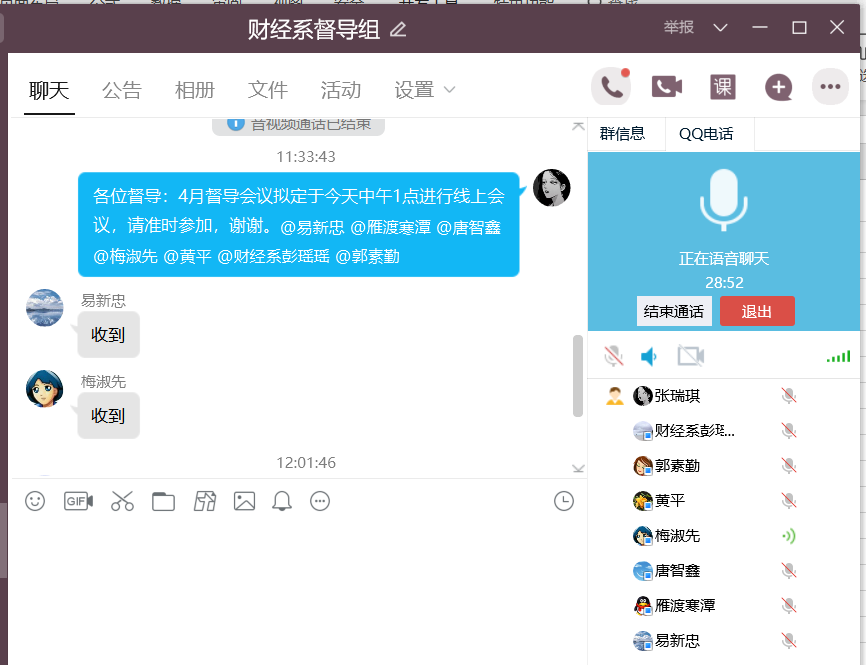Click the image picture icon
The height and width of the screenshot is (665, 866).
pos(244,501)
